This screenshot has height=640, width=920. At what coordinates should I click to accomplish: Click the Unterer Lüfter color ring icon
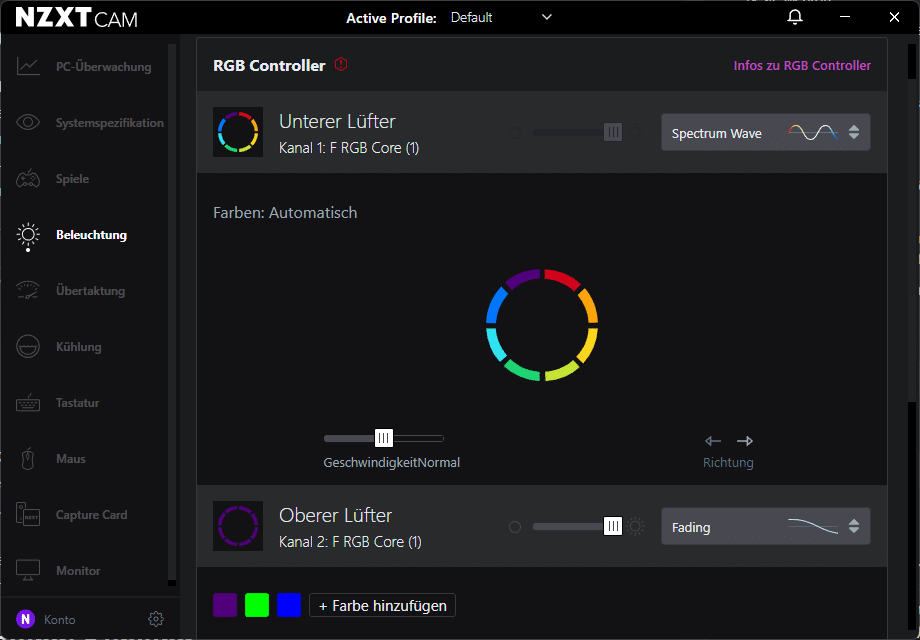(238, 132)
